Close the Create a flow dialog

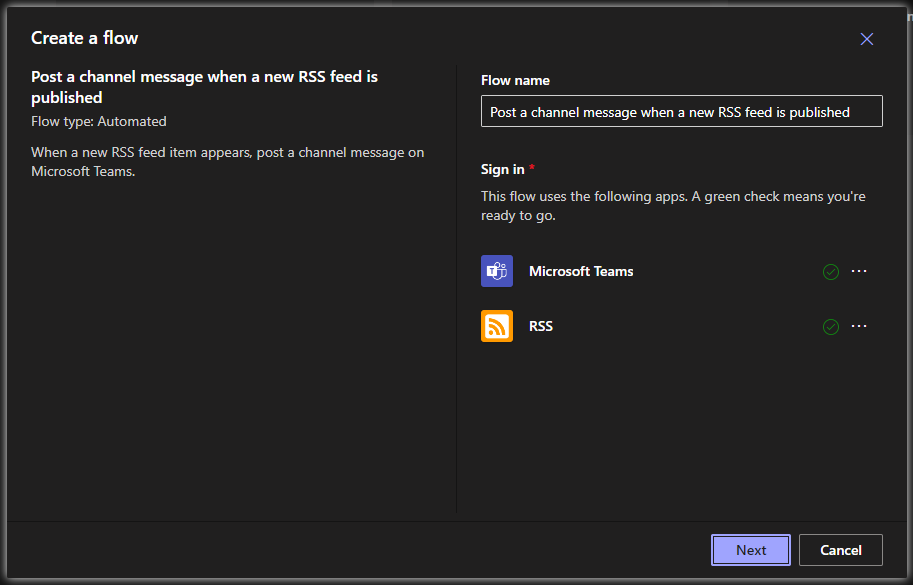coord(866,39)
